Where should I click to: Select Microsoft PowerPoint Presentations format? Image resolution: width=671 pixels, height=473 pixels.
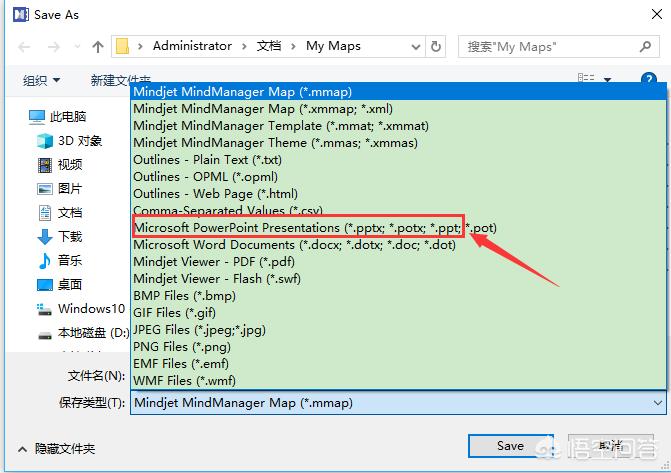(x=398, y=228)
